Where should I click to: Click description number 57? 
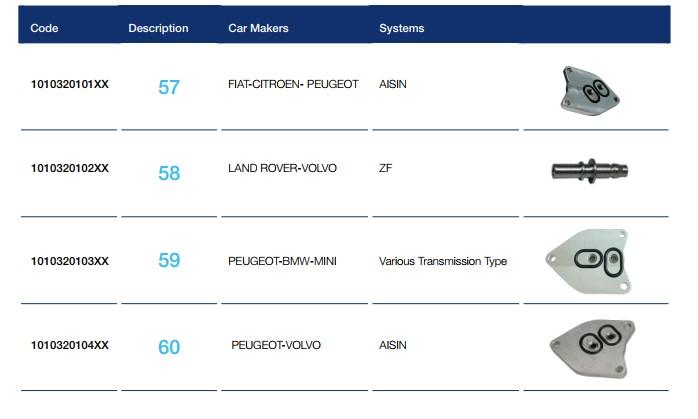169,87
